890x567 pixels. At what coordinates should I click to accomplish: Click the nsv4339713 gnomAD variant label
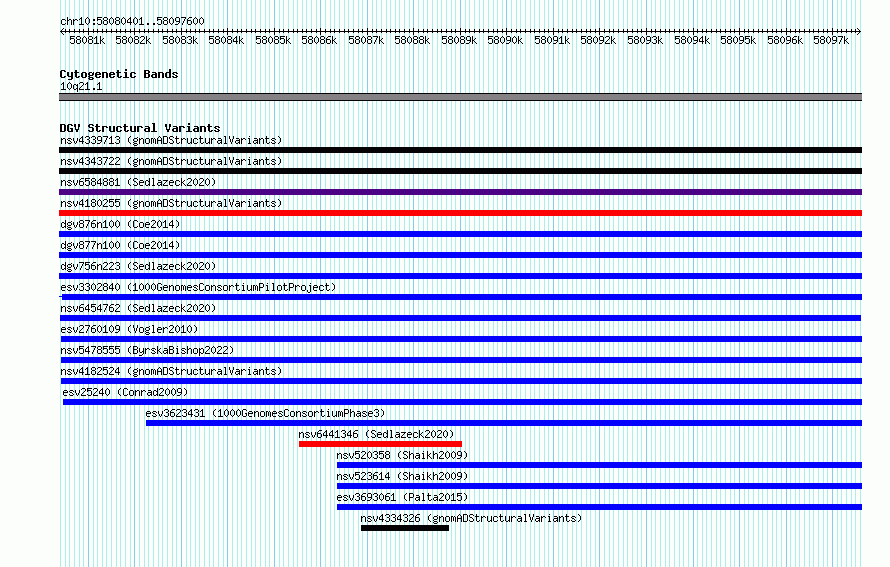(x=171, y=140)
